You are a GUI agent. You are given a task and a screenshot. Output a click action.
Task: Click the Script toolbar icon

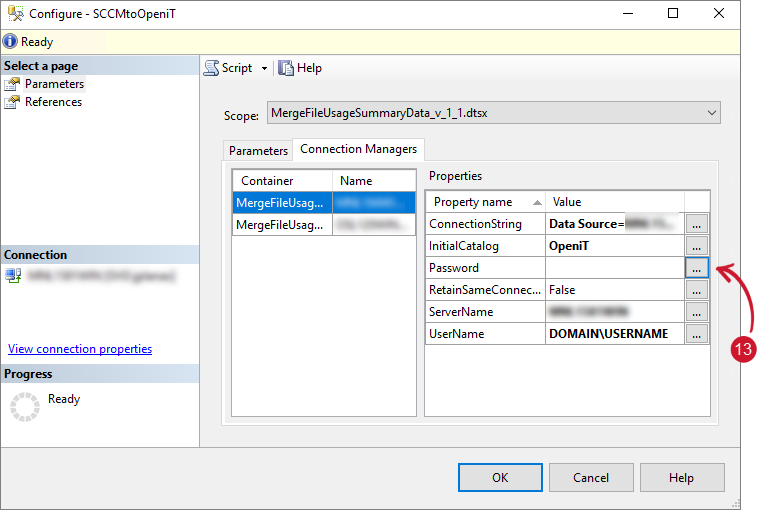point(211,68)
